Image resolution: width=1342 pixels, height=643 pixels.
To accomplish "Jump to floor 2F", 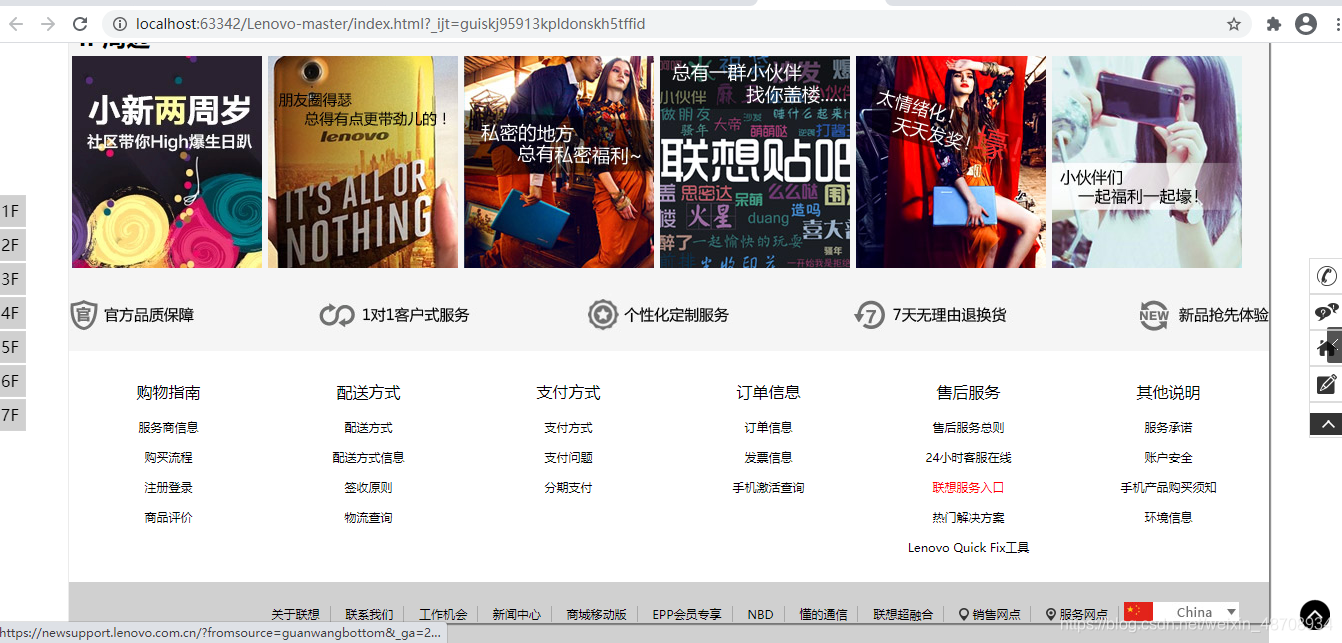I will pos(12,245).
